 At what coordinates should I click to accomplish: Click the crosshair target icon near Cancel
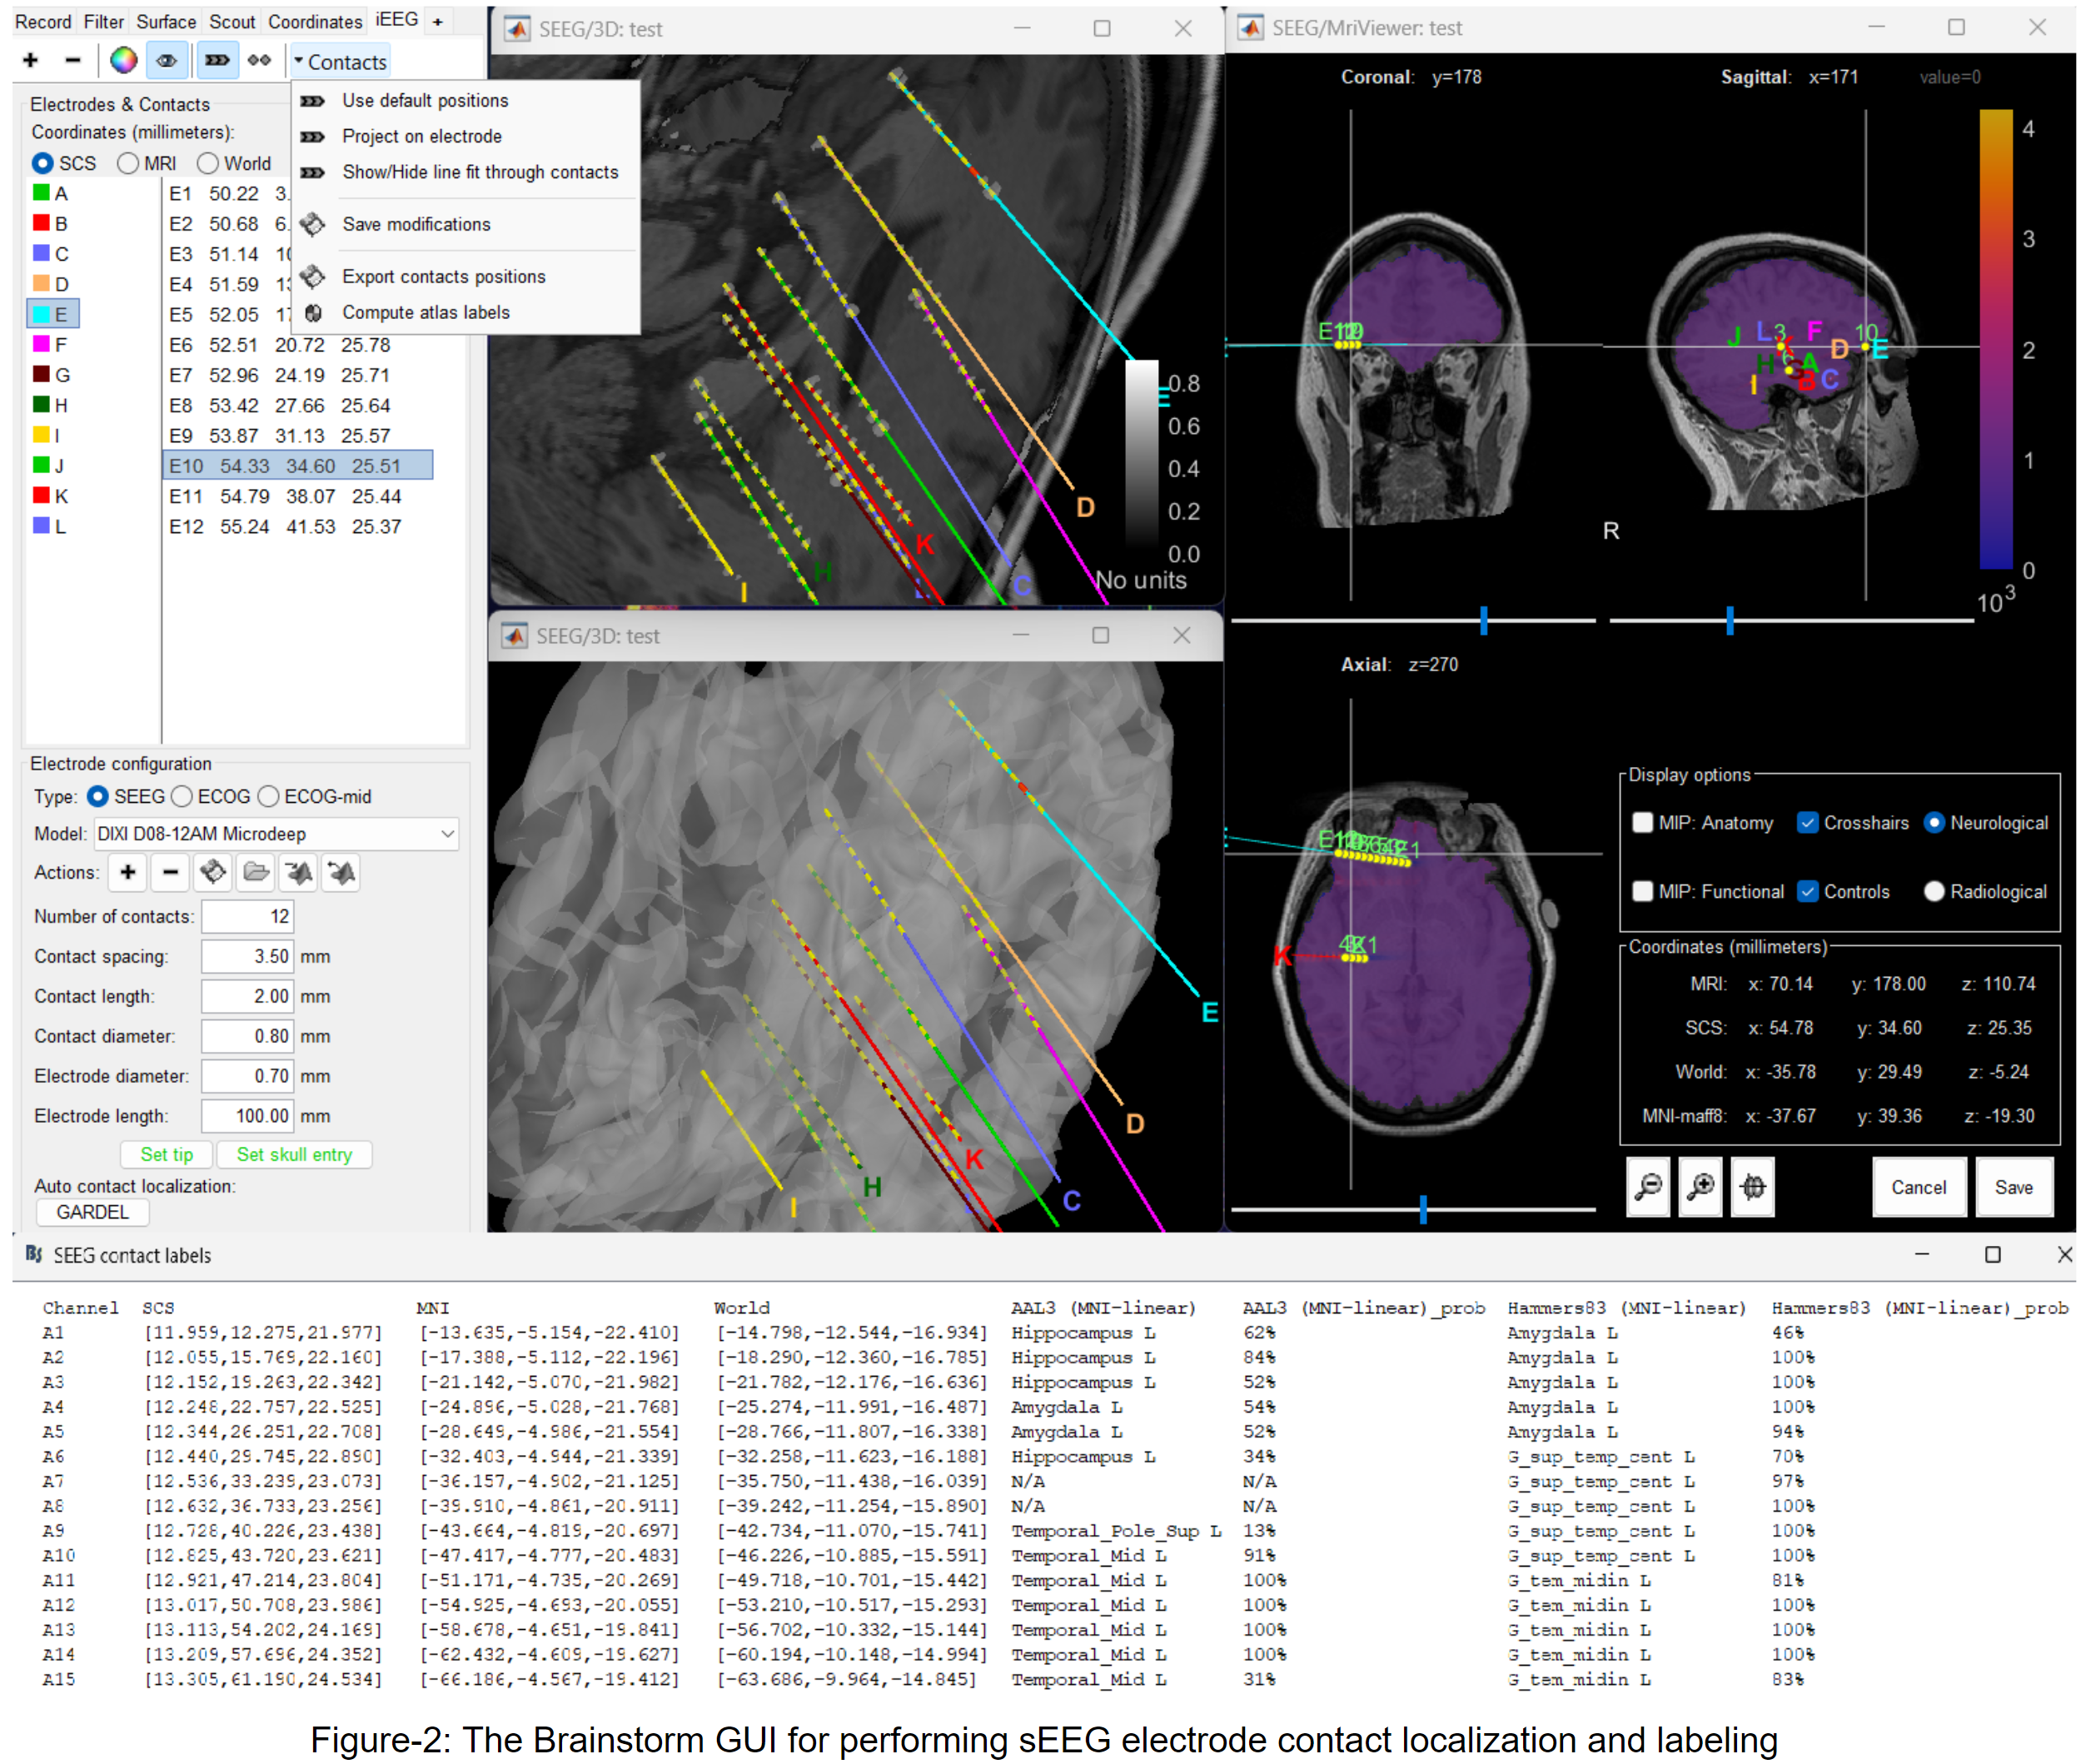[x=1753, y=1187]
